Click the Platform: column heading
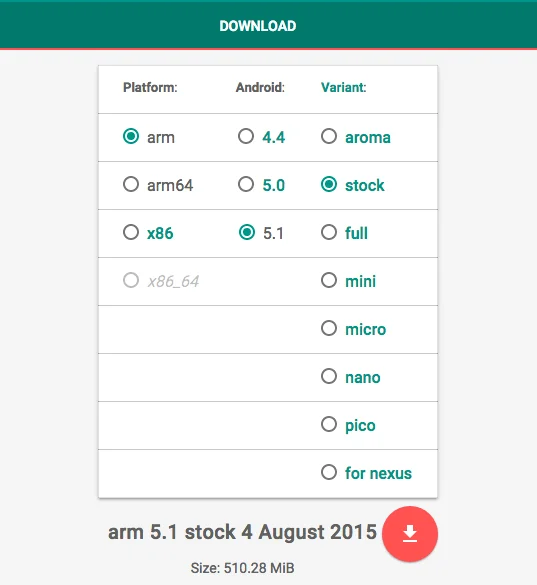The height and width of the screenshot is (585, 537). click(150, 88)
